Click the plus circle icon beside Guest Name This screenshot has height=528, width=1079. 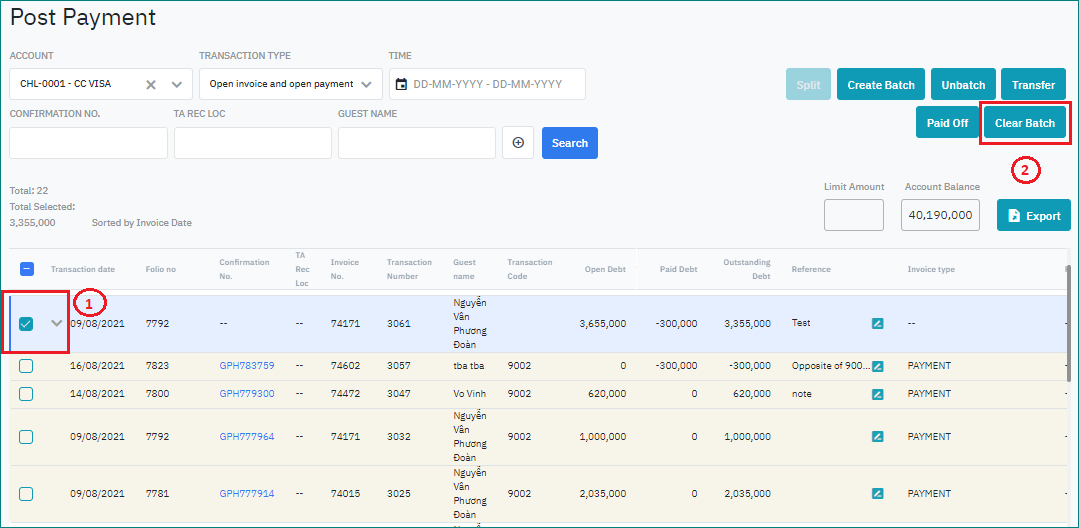[x=518, y=143]
